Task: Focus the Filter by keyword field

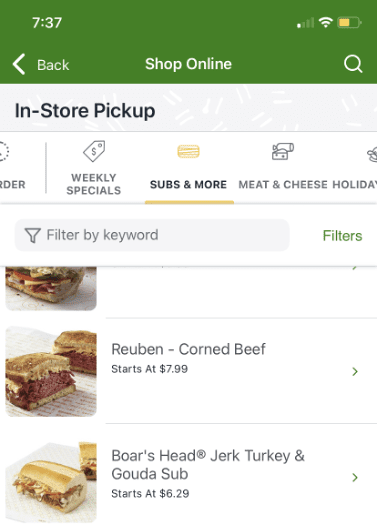Action: tap(152, 235)
